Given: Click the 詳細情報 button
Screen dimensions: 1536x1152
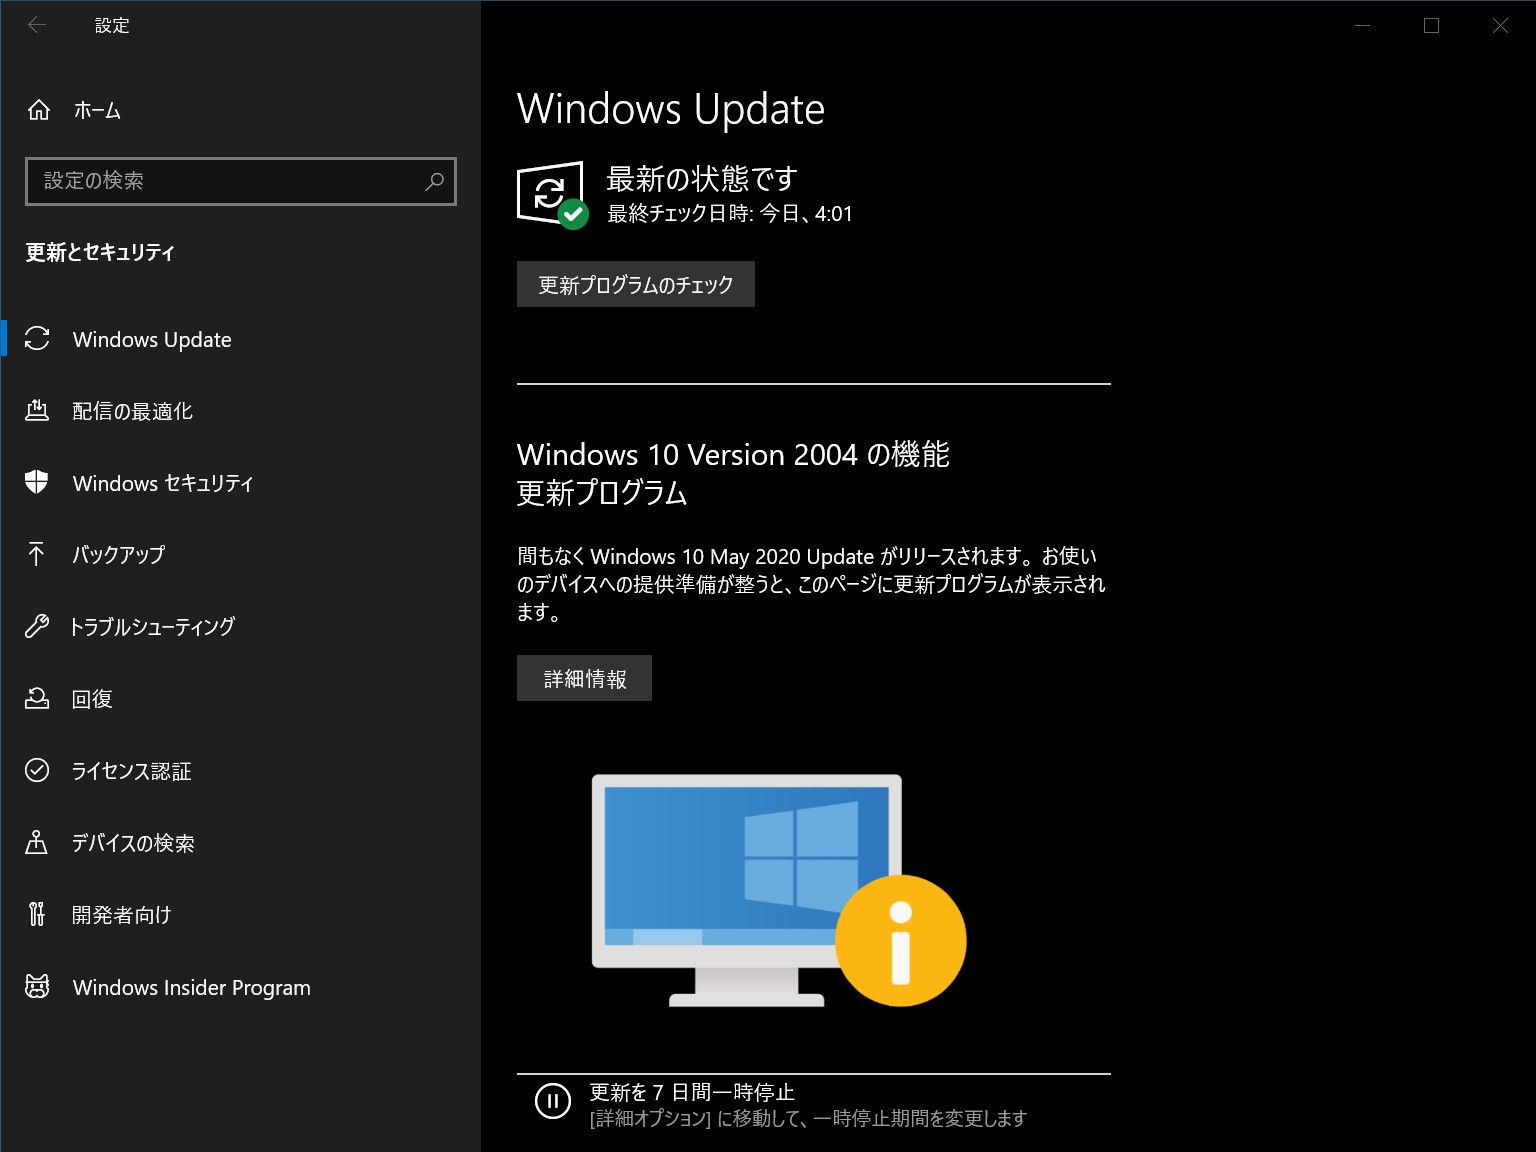Looking at the screenshot, I should point(584,677).
